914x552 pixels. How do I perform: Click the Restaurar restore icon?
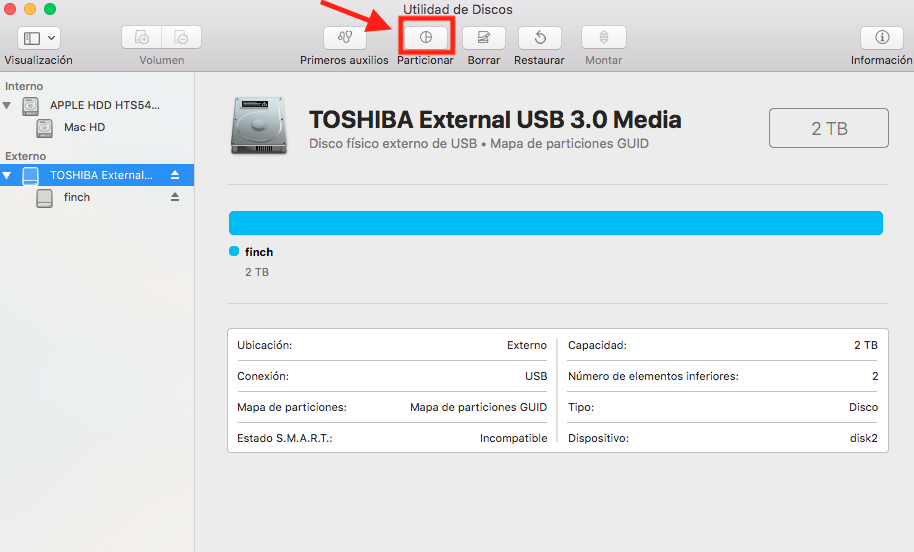pyautogui.click(x=540, y=38)
